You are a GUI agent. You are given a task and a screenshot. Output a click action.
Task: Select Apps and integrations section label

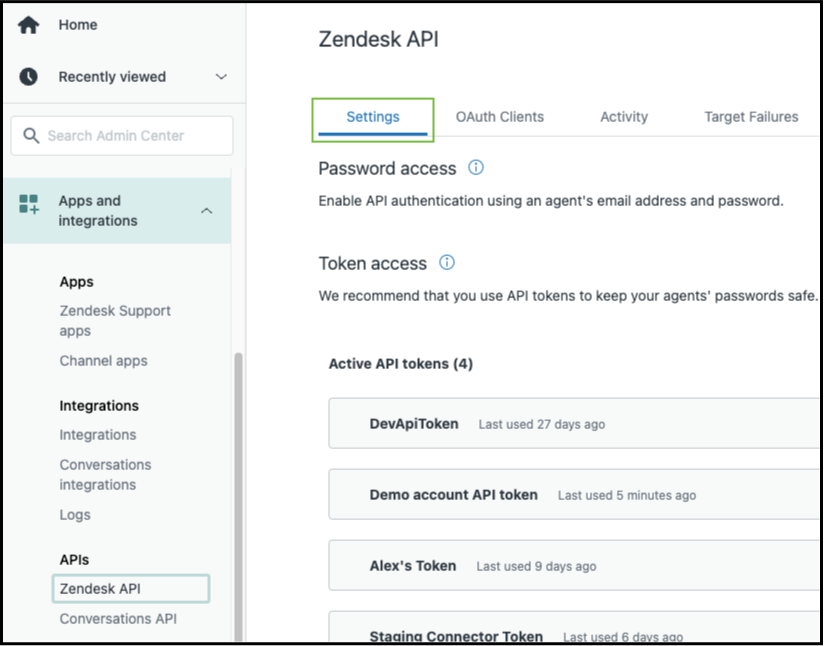(98, 210)
